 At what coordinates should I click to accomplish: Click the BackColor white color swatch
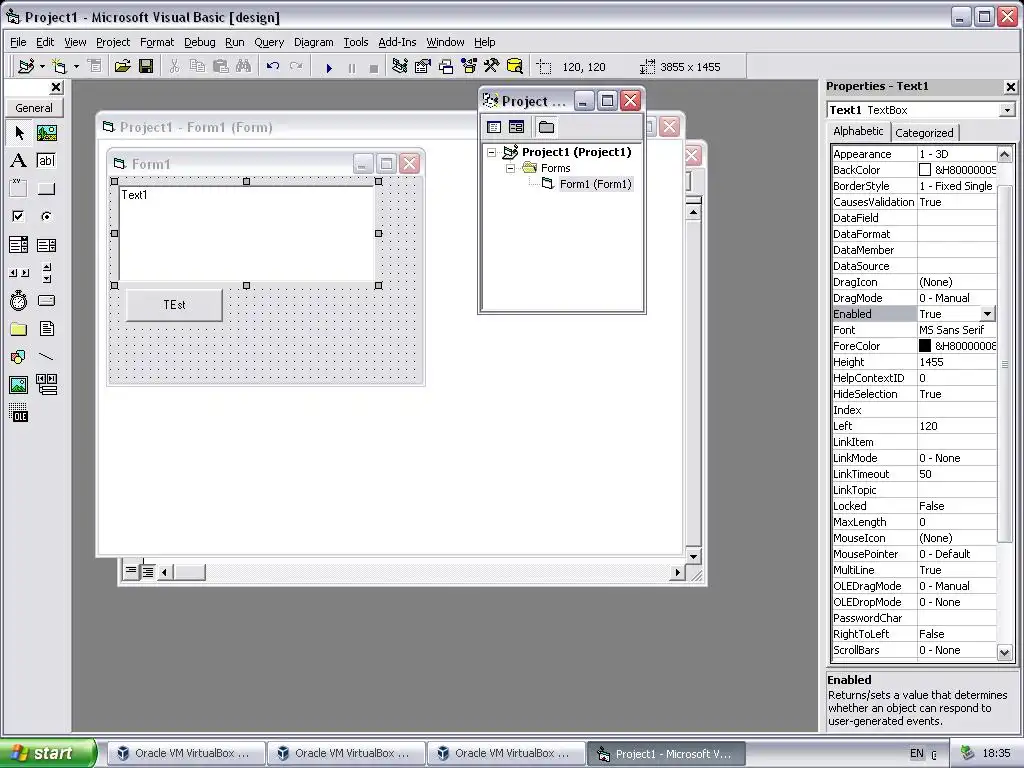(925, 170)
